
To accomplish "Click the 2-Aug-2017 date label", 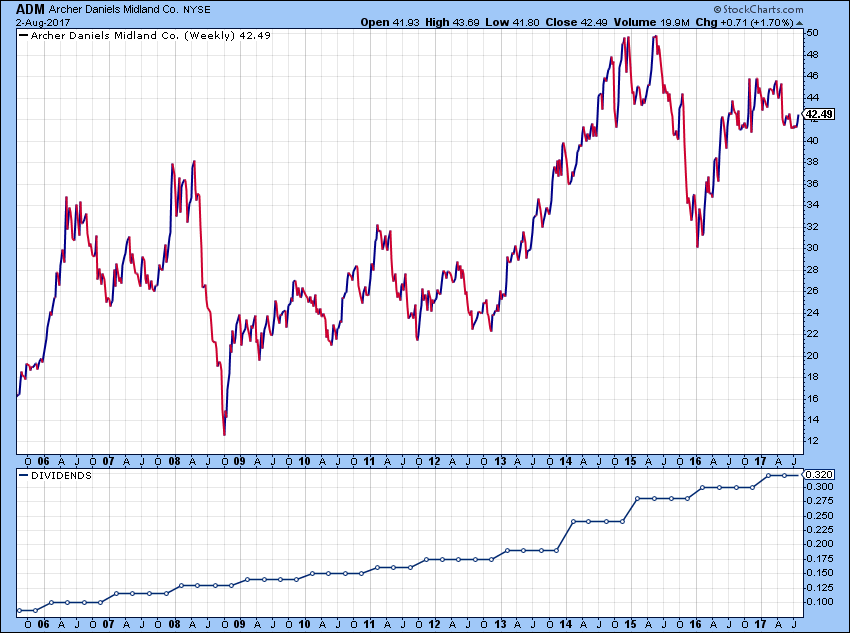I will click(43, 23).
